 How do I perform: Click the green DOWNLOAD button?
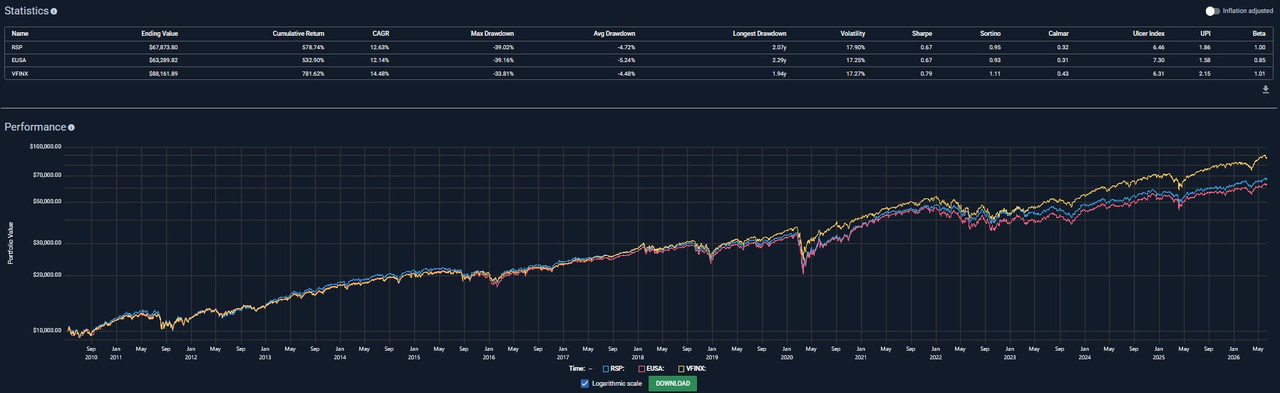pos(672,383)
